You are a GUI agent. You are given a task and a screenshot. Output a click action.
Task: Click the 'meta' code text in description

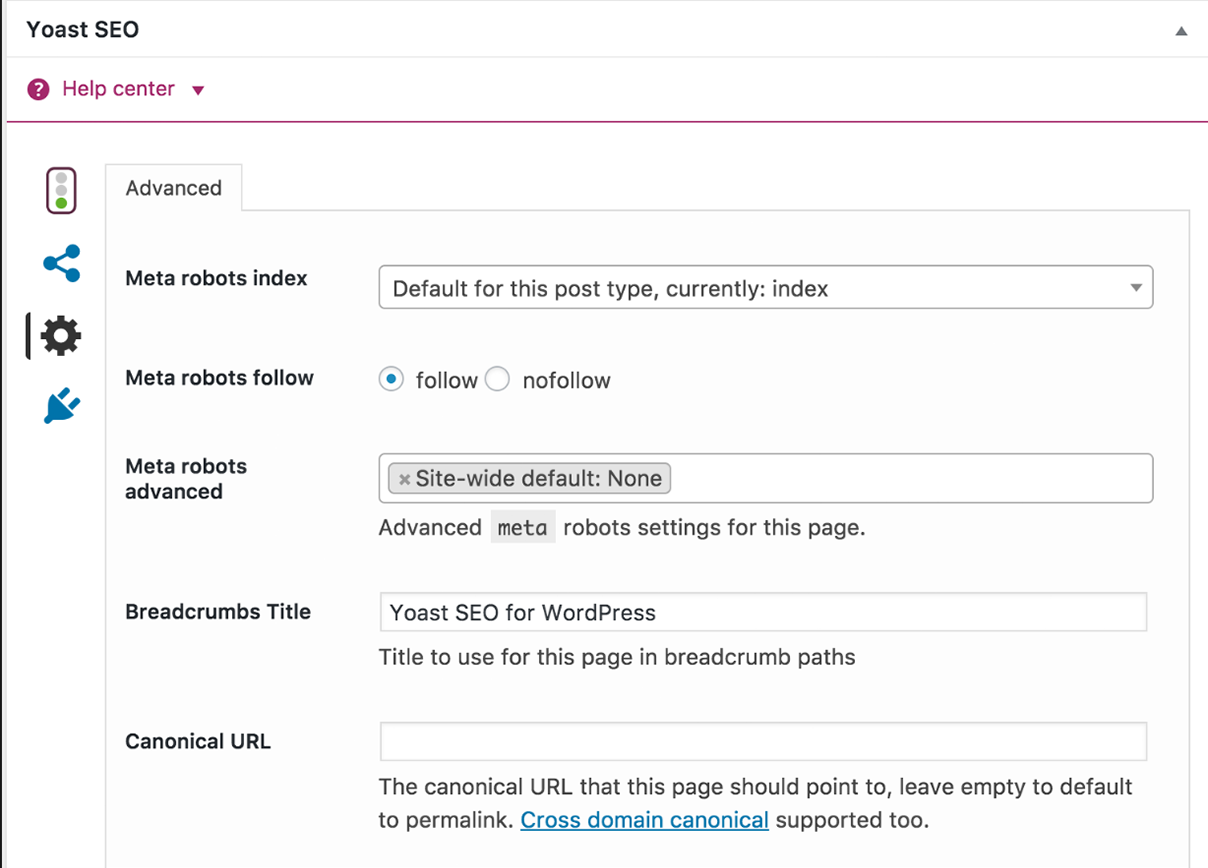pyautogui.click(x=523, y=528)
